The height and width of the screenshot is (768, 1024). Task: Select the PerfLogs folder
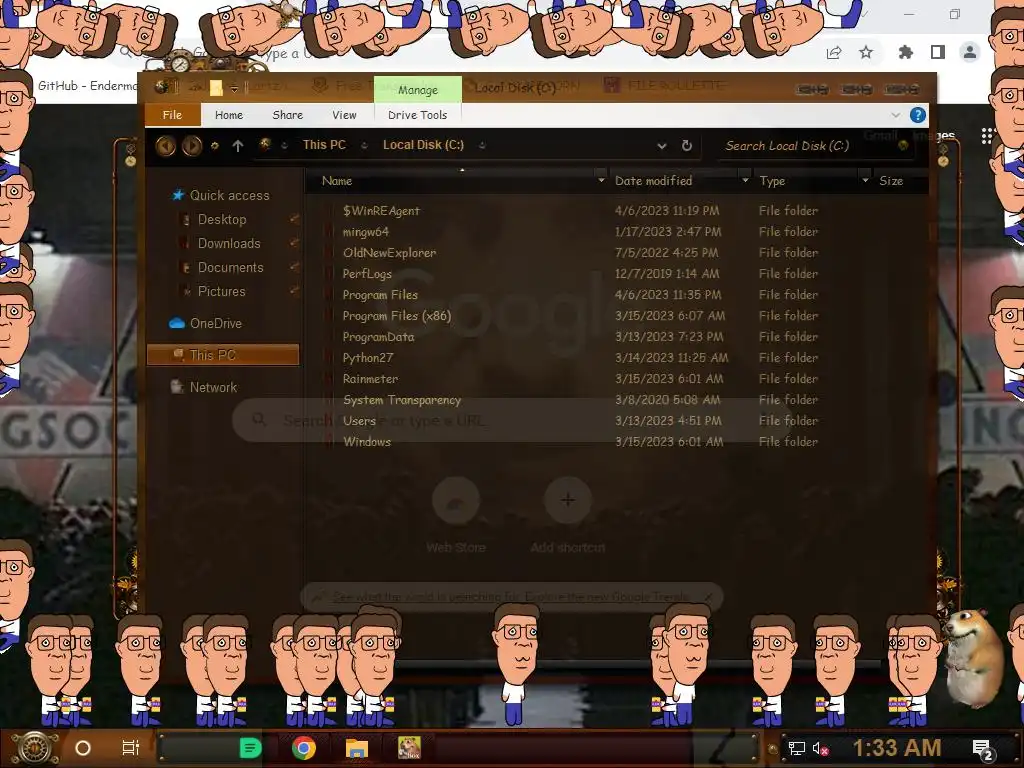tap(367, 274)
